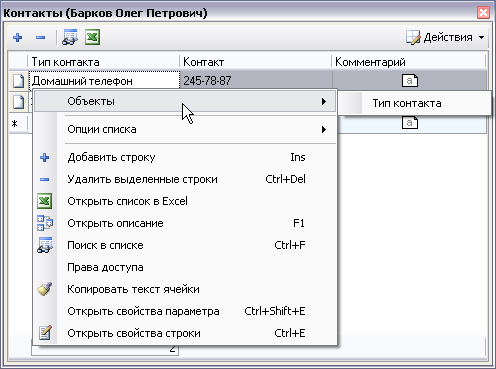
Task: Click the 245-78-87 contact cell
Action: [256, 81]
